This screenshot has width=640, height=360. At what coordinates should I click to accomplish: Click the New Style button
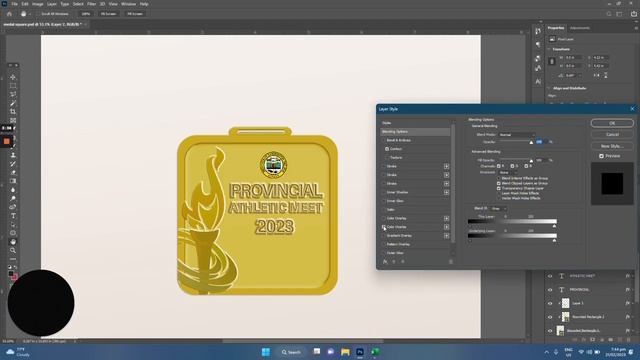(612, 146)
